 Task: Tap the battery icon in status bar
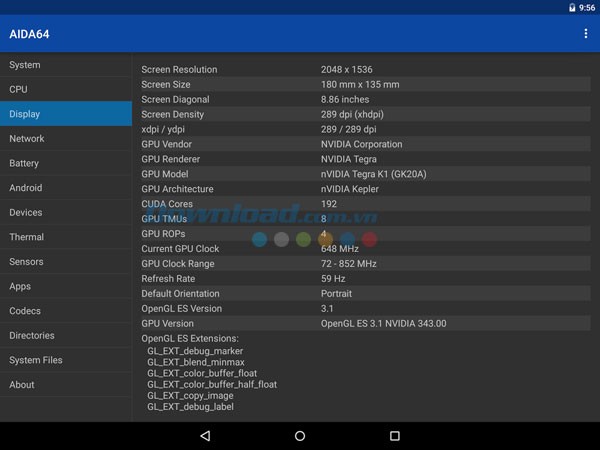(x=571, y=7)
